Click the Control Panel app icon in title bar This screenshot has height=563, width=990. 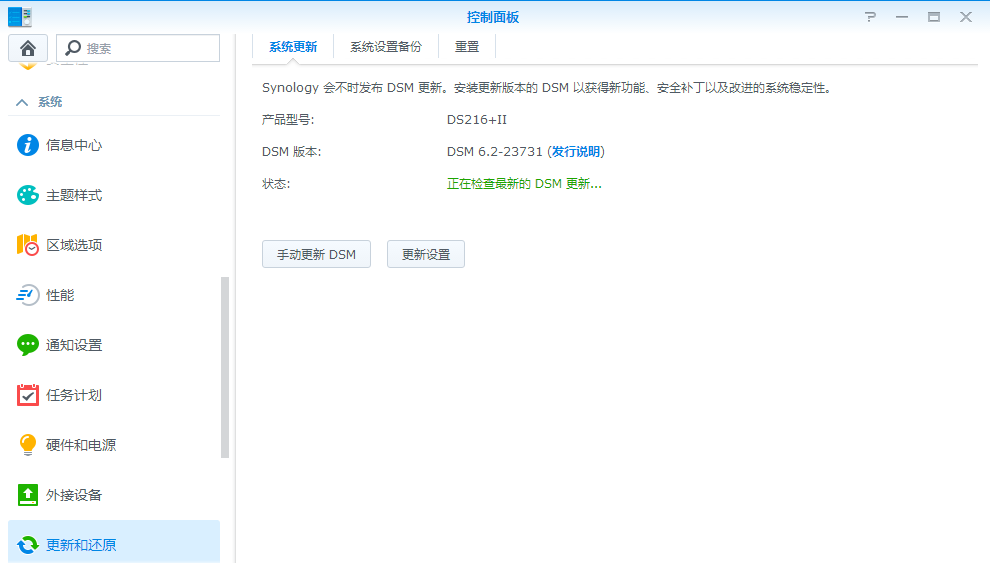(x=20, y=16)
